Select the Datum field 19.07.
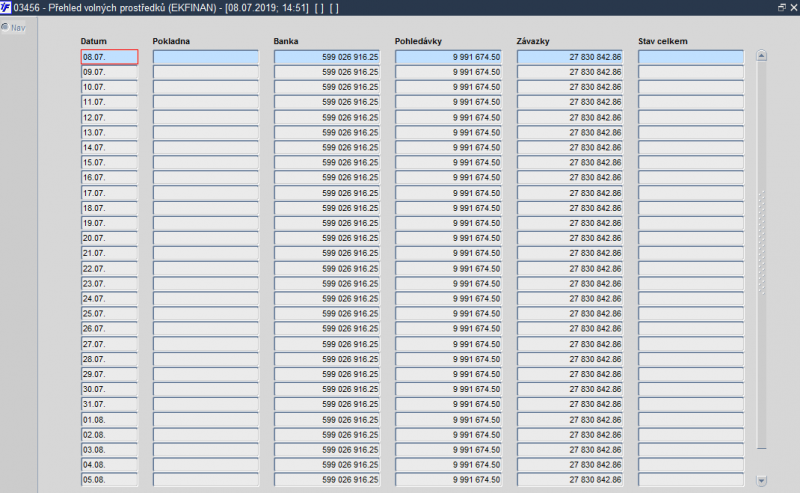This screenshot has height=493, width=800. [x=109, y=223]
